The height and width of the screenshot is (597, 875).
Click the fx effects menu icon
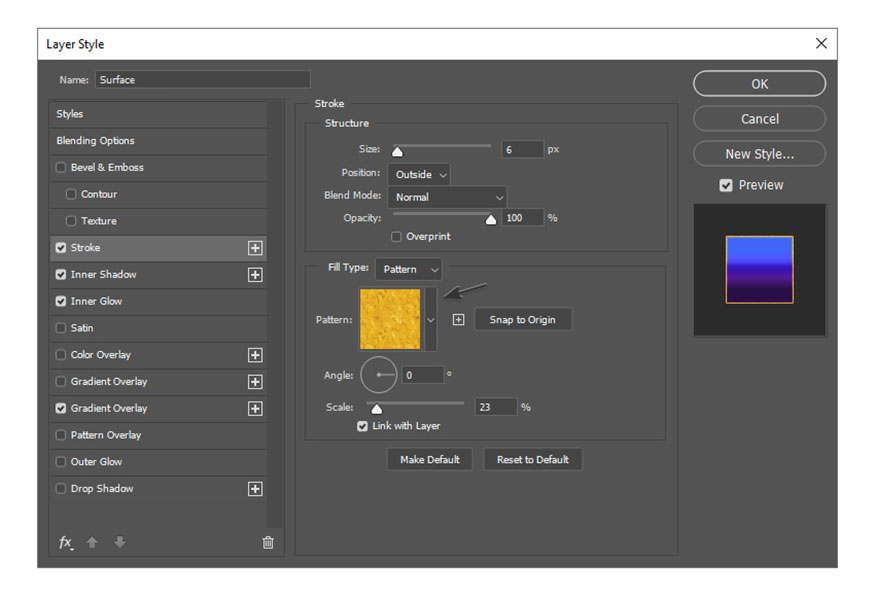pyautogui.click(x=66, y=542)
